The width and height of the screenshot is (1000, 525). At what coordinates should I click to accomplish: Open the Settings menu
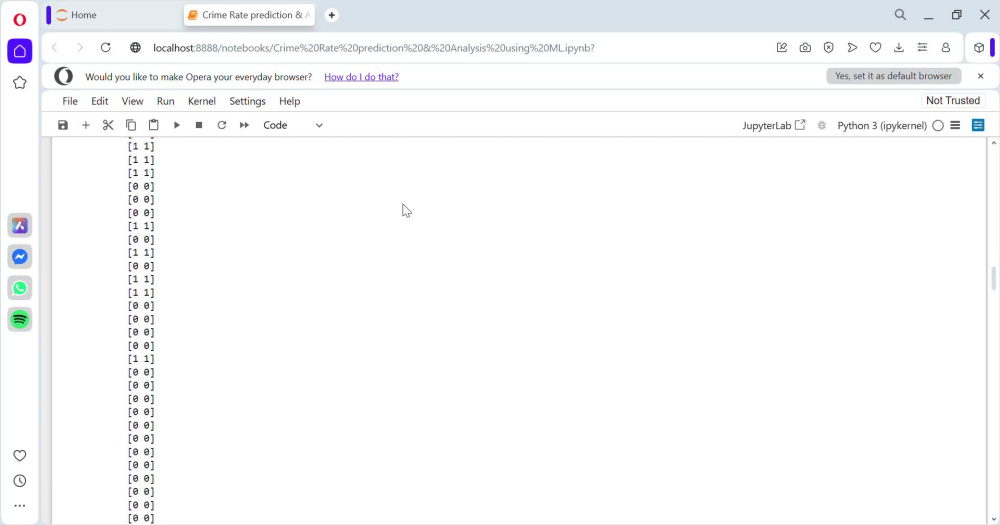pos(247,101)
